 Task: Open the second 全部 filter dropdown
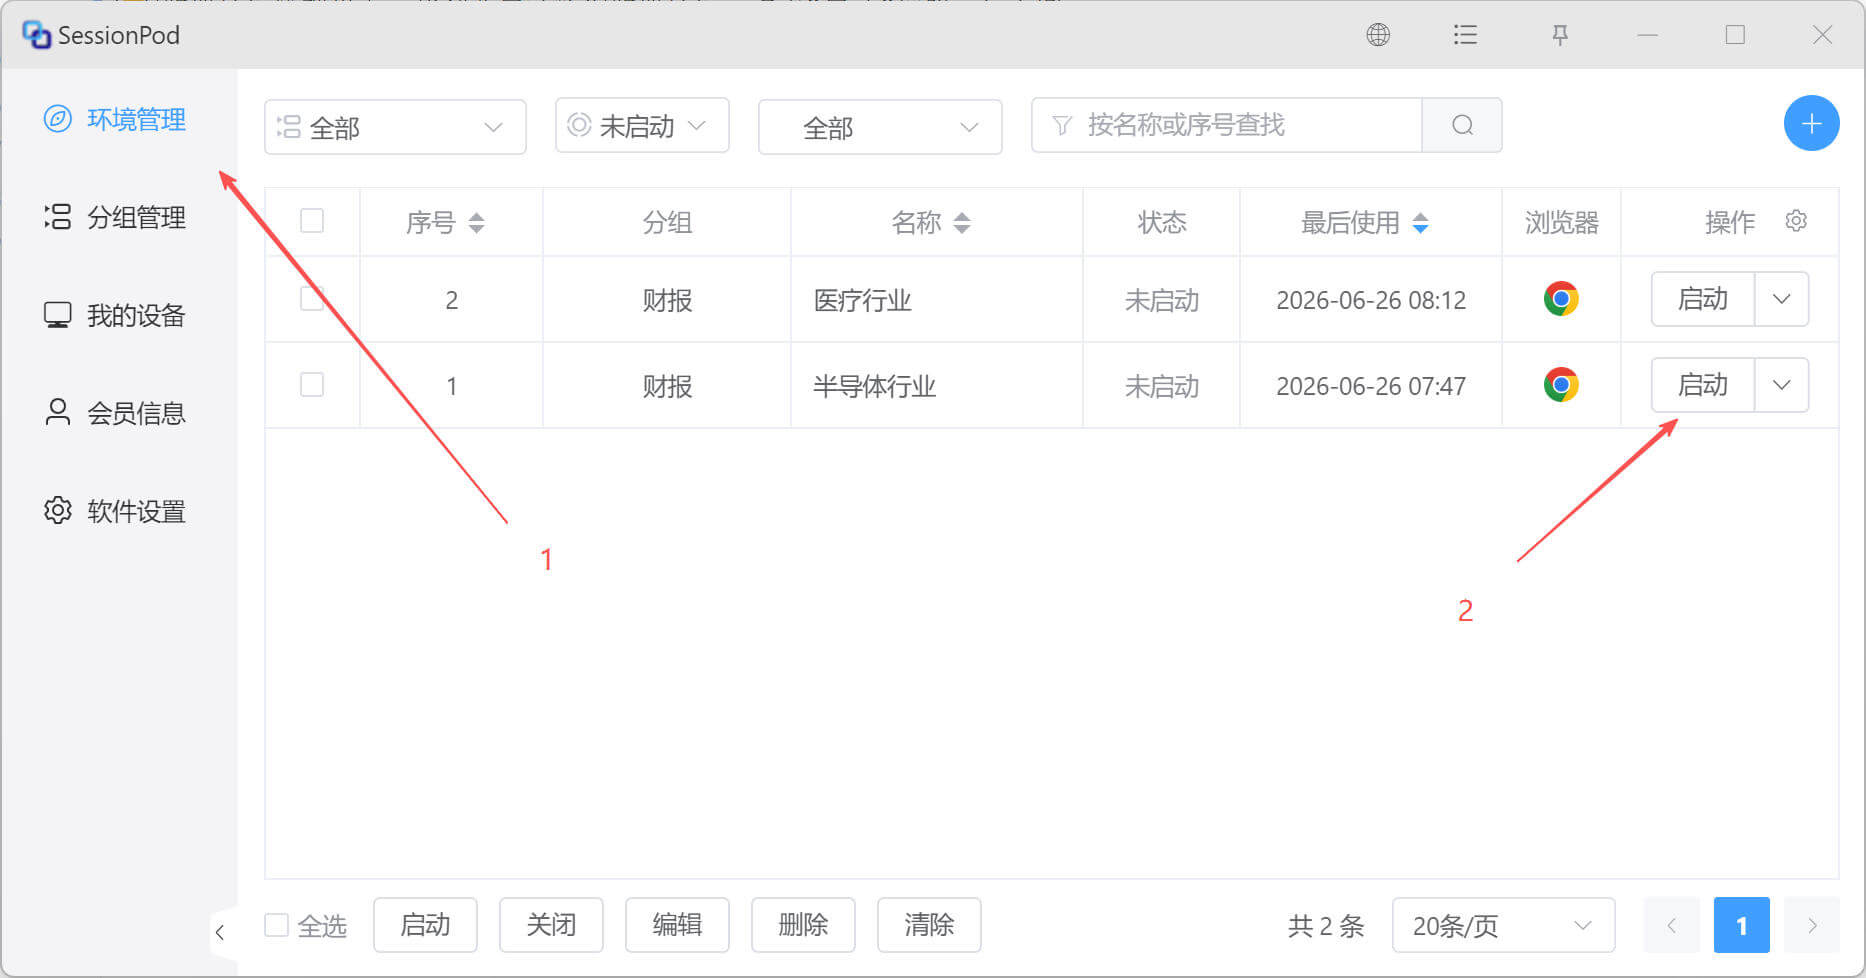[880, 127]
